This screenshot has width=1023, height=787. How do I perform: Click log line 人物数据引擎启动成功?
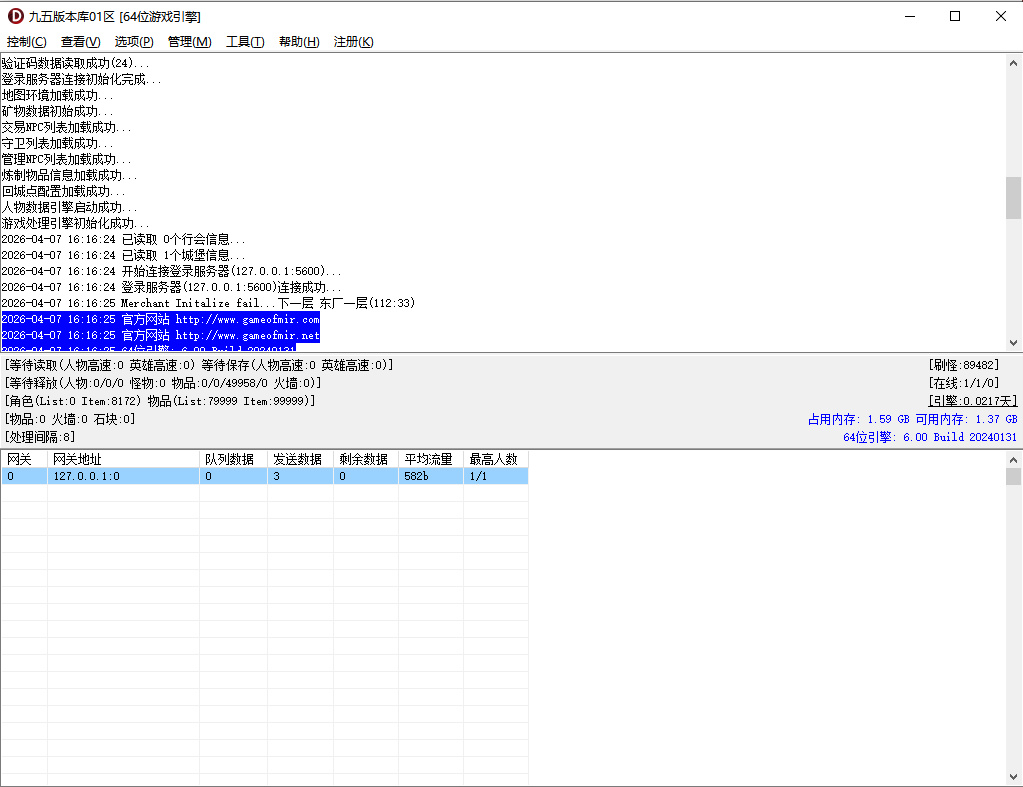coord(69,208)
